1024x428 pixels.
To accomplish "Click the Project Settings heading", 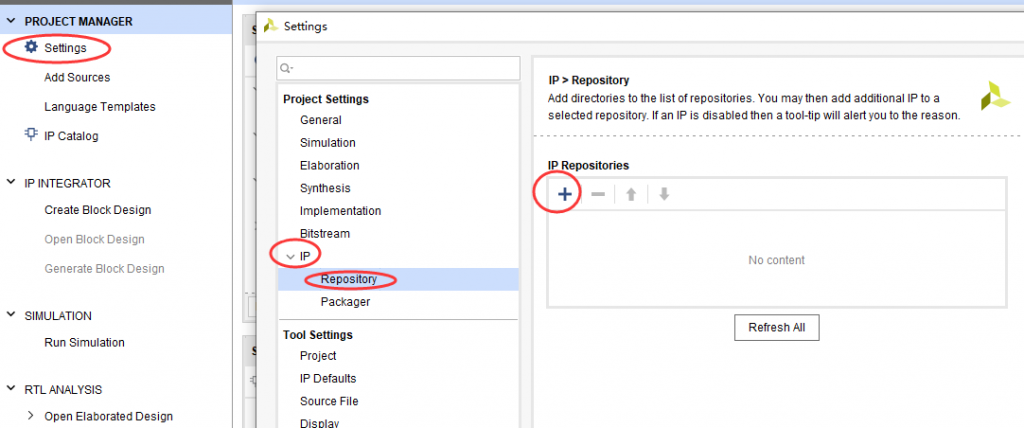I will point(326,99).
